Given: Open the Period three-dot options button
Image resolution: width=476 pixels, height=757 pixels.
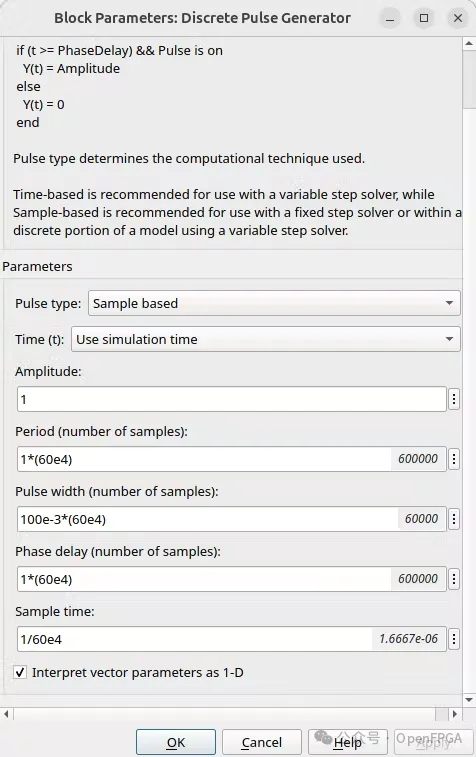Looking at the screenshot, I should click(x=454, y=459).
